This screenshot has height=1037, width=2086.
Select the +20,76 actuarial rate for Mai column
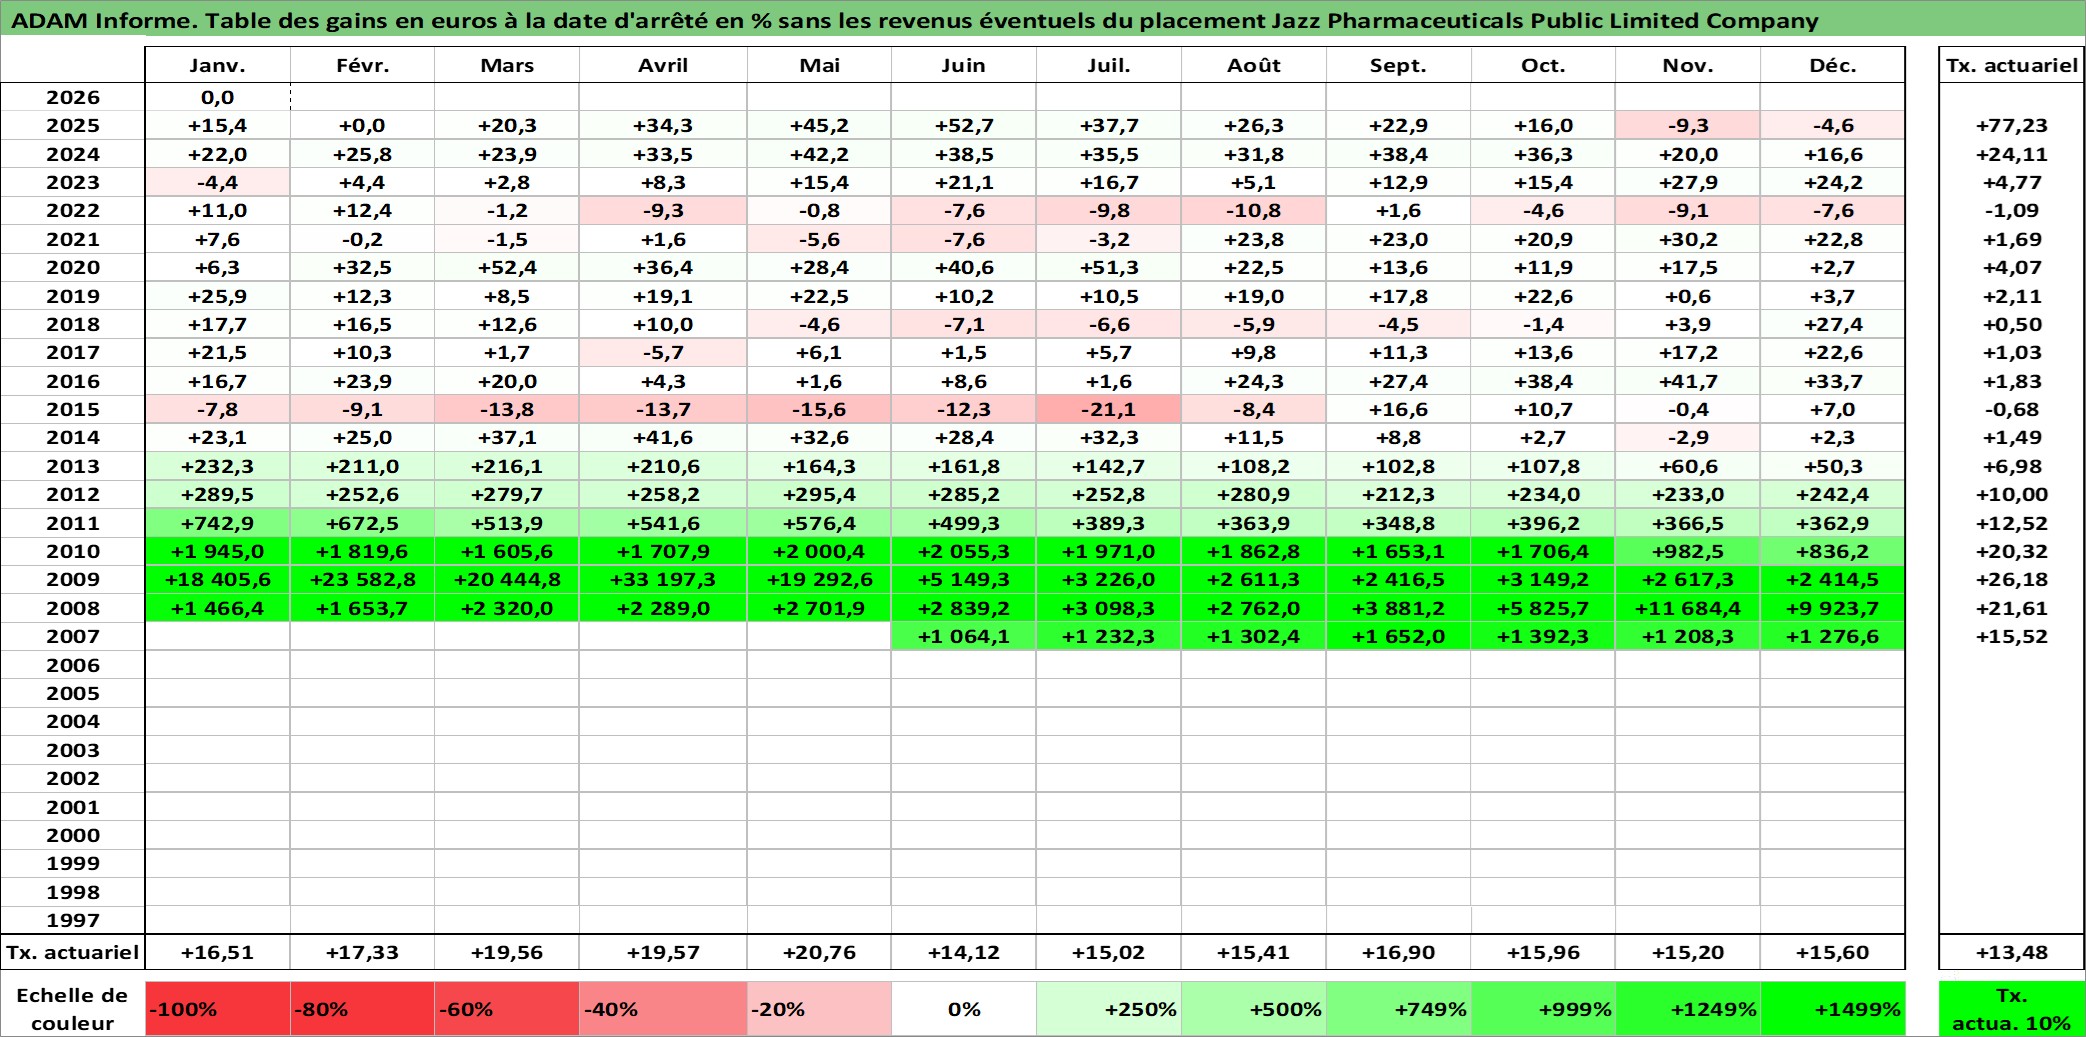(x=819, y=952)
